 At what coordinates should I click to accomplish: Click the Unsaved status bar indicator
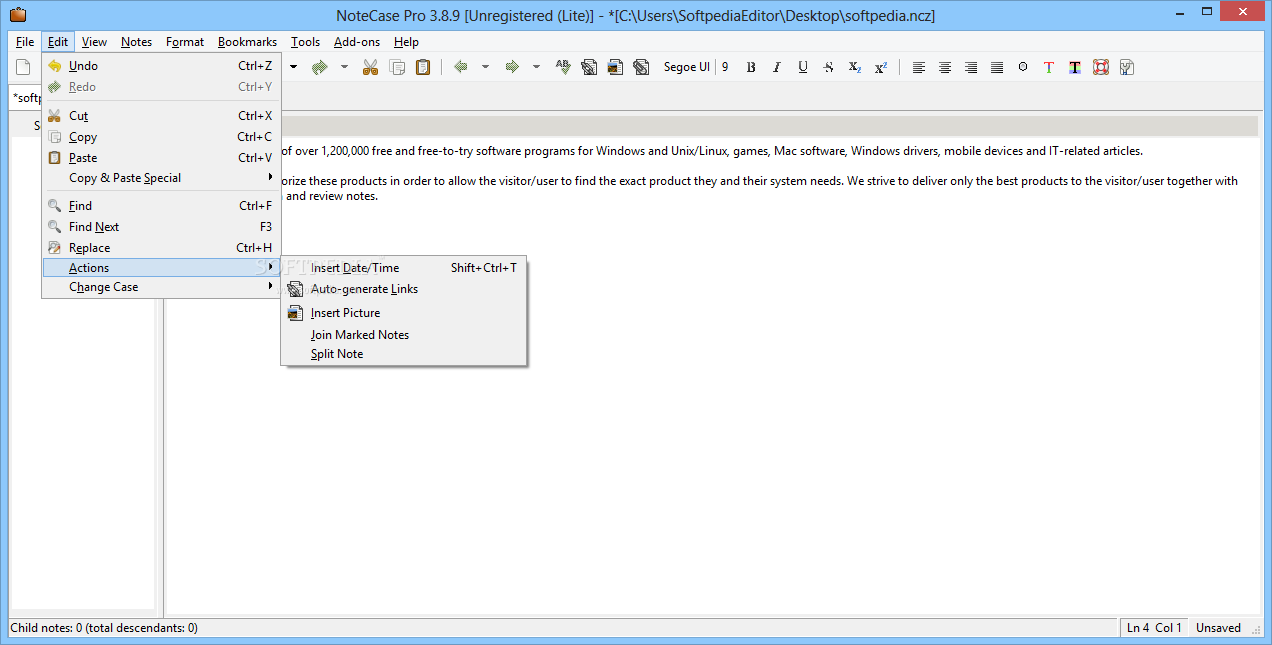coord(1218,628)
